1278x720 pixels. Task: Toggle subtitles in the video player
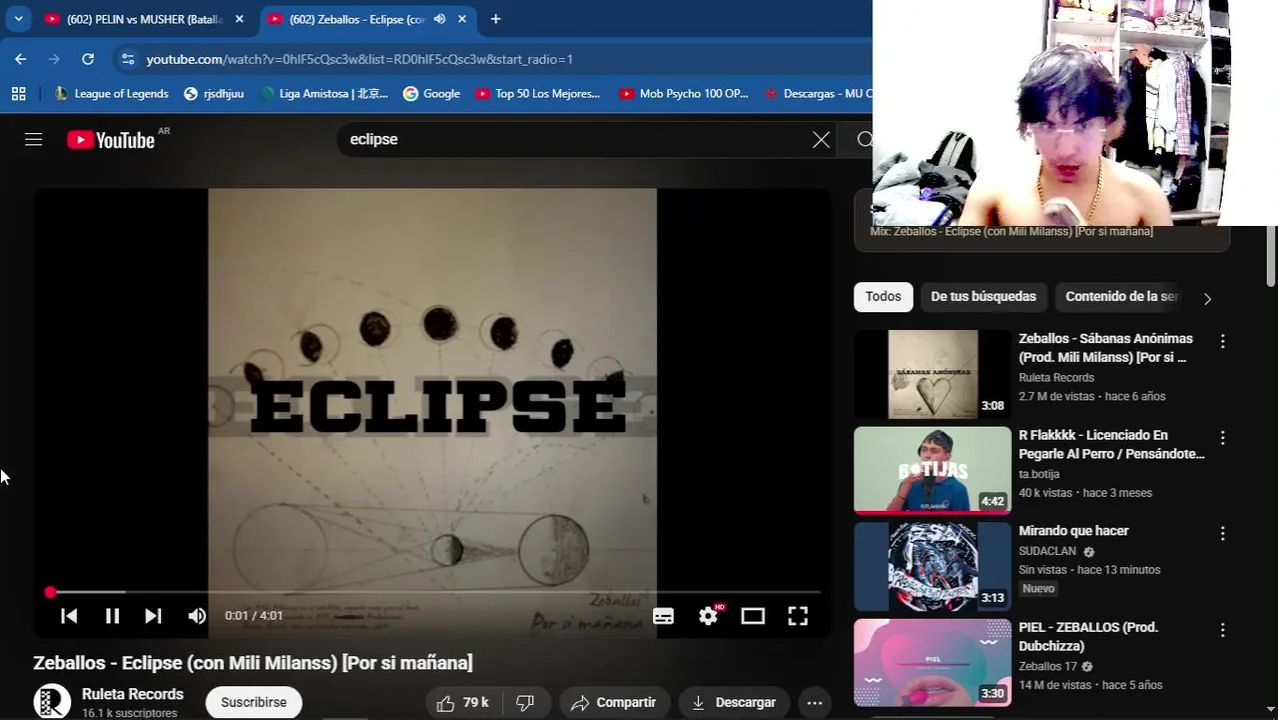[x=663, y=616]
